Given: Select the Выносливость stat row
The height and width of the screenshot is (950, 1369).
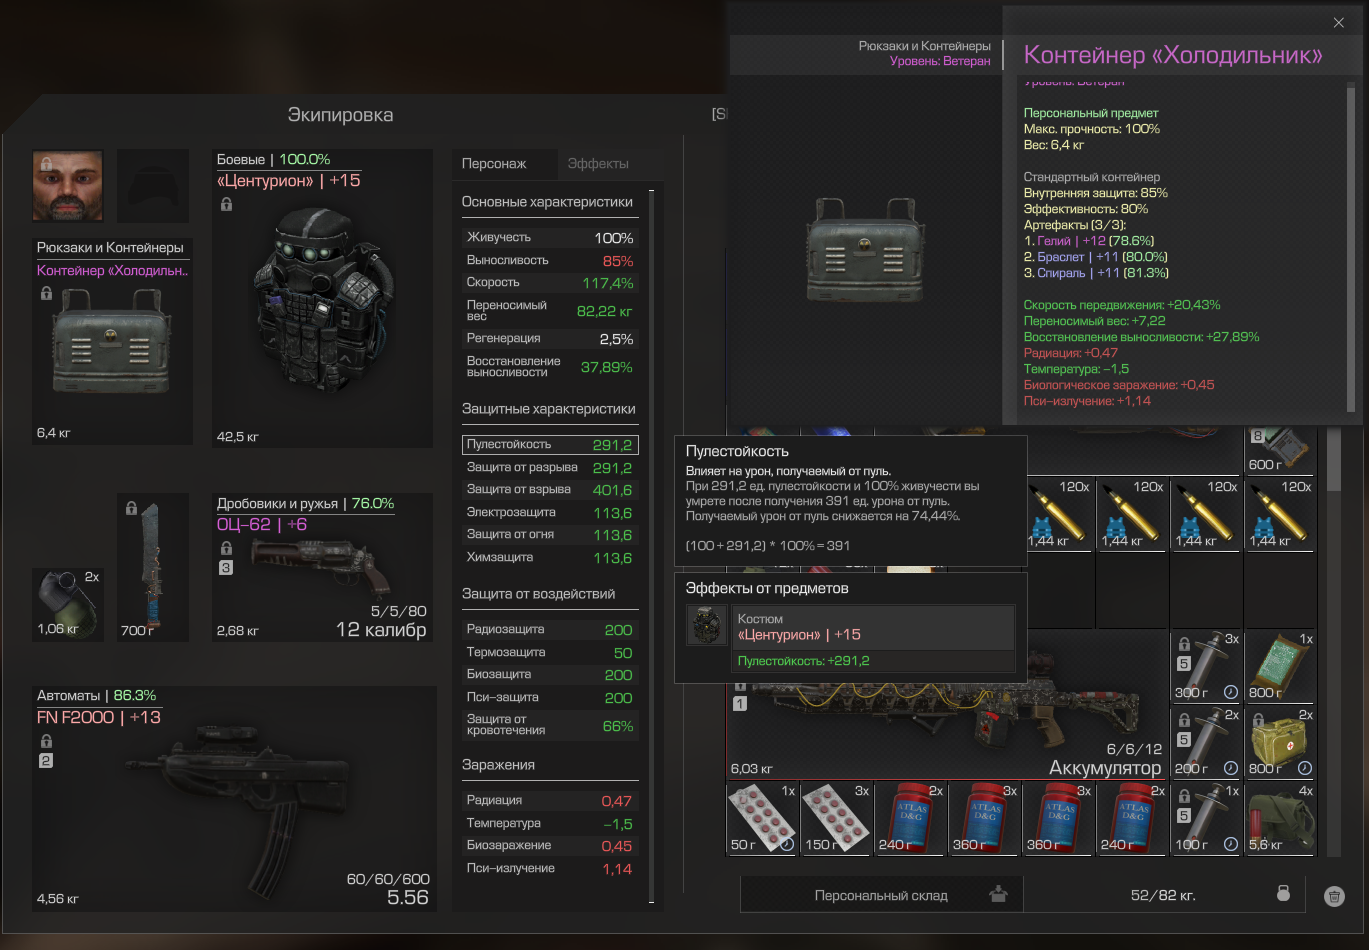Looking at the screenshot, I should tap(550, 260).
